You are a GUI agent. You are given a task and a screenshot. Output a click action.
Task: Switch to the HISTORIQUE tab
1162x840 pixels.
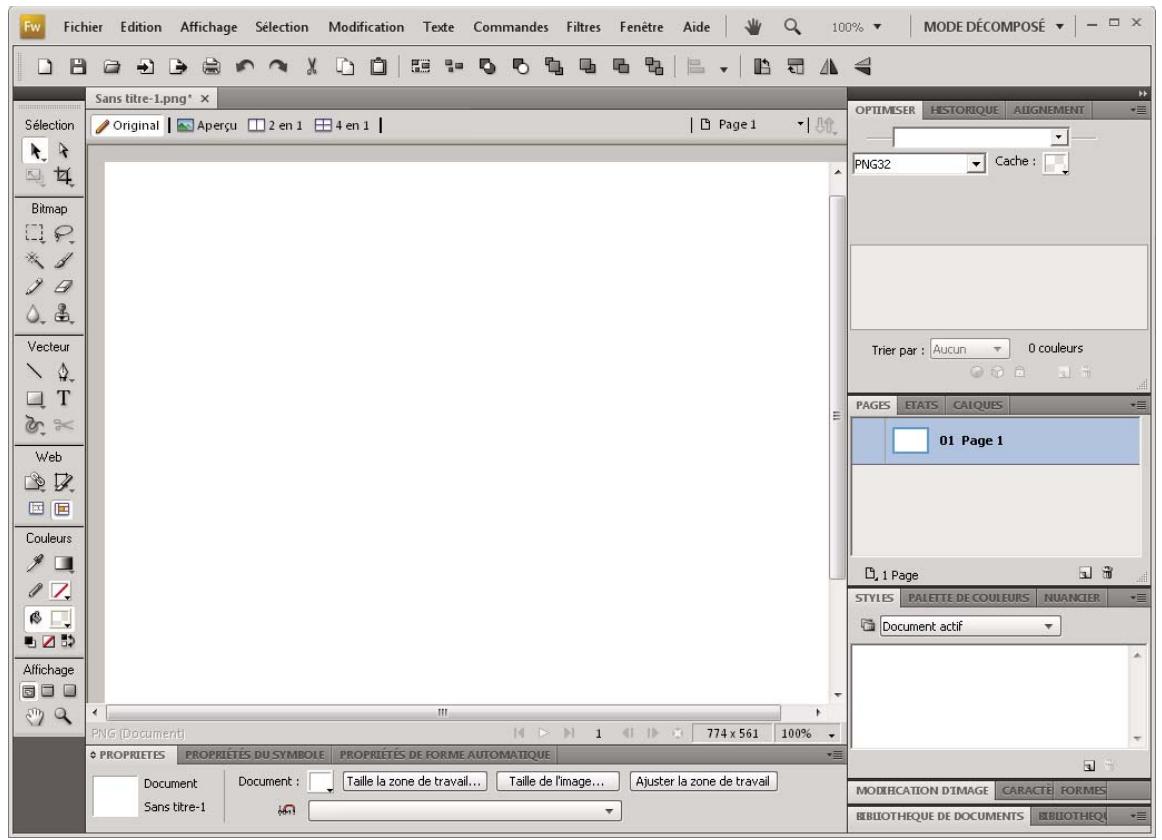point(963,110)
